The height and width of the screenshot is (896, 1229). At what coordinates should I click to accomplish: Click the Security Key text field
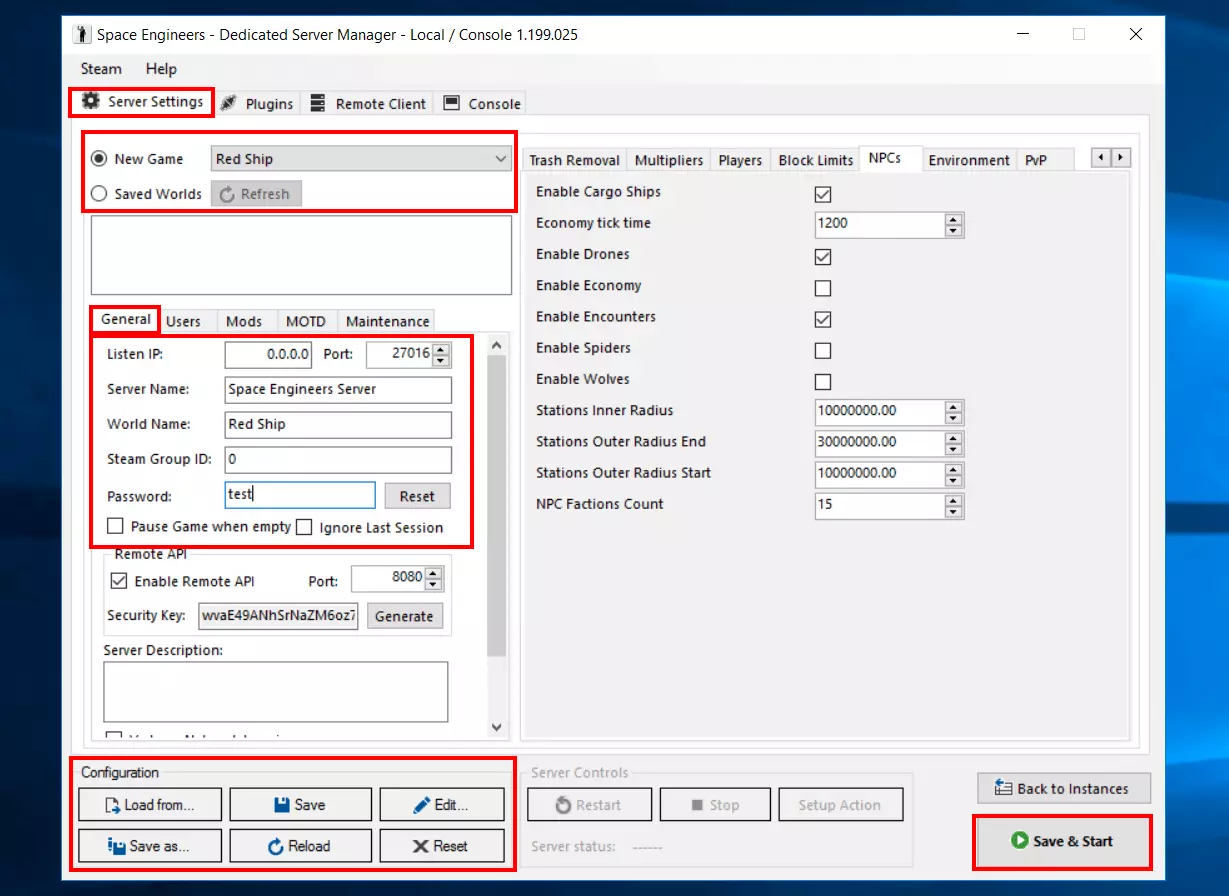pos(279,616)
